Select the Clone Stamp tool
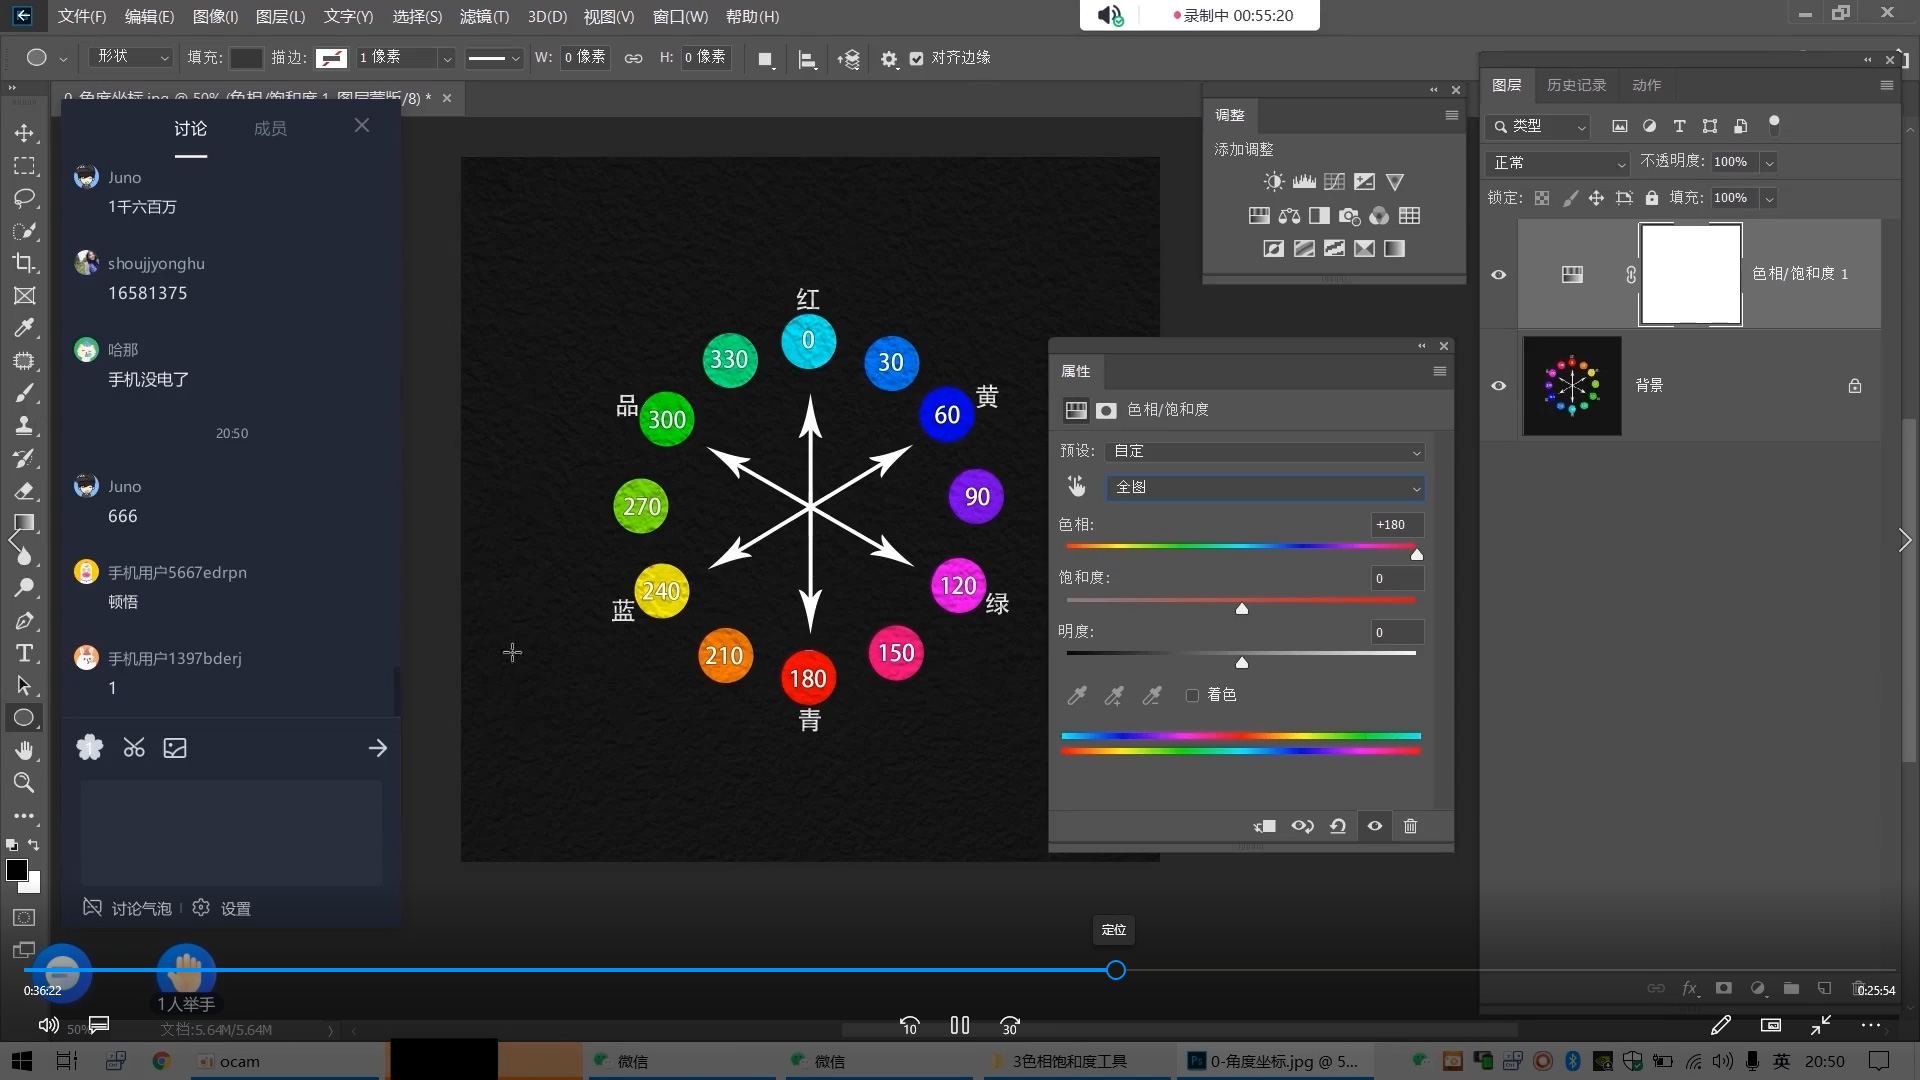The width and height of the screenshot is (1920, 1080). tap(24, 425)
